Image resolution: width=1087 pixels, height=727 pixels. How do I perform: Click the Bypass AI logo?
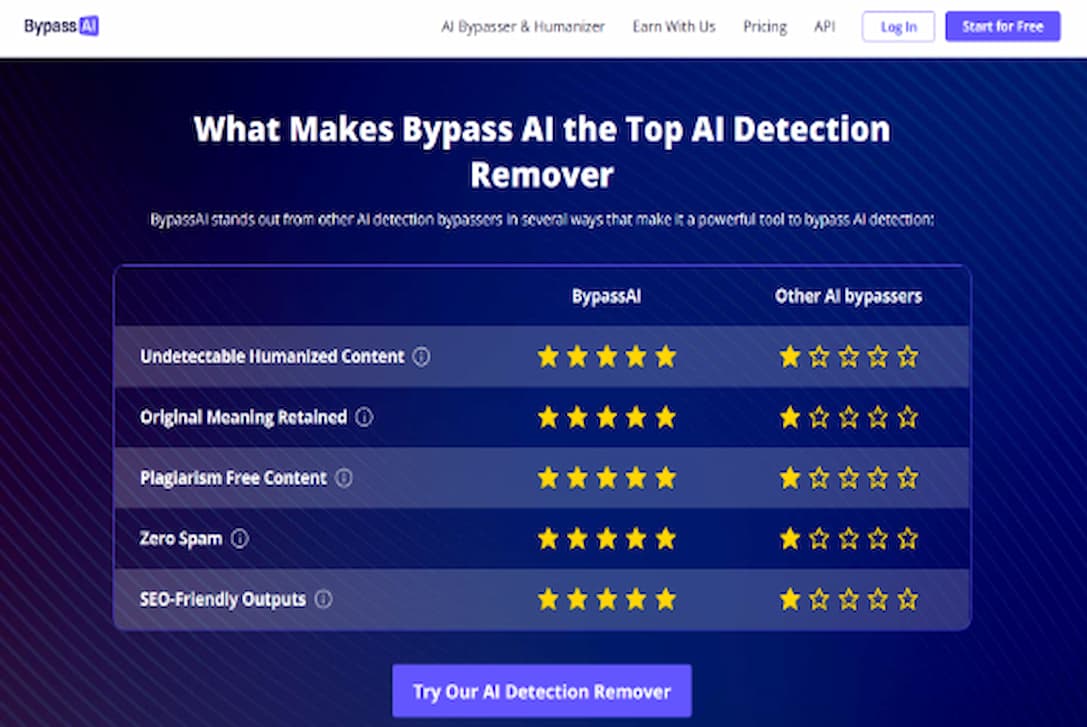(62, 26)
